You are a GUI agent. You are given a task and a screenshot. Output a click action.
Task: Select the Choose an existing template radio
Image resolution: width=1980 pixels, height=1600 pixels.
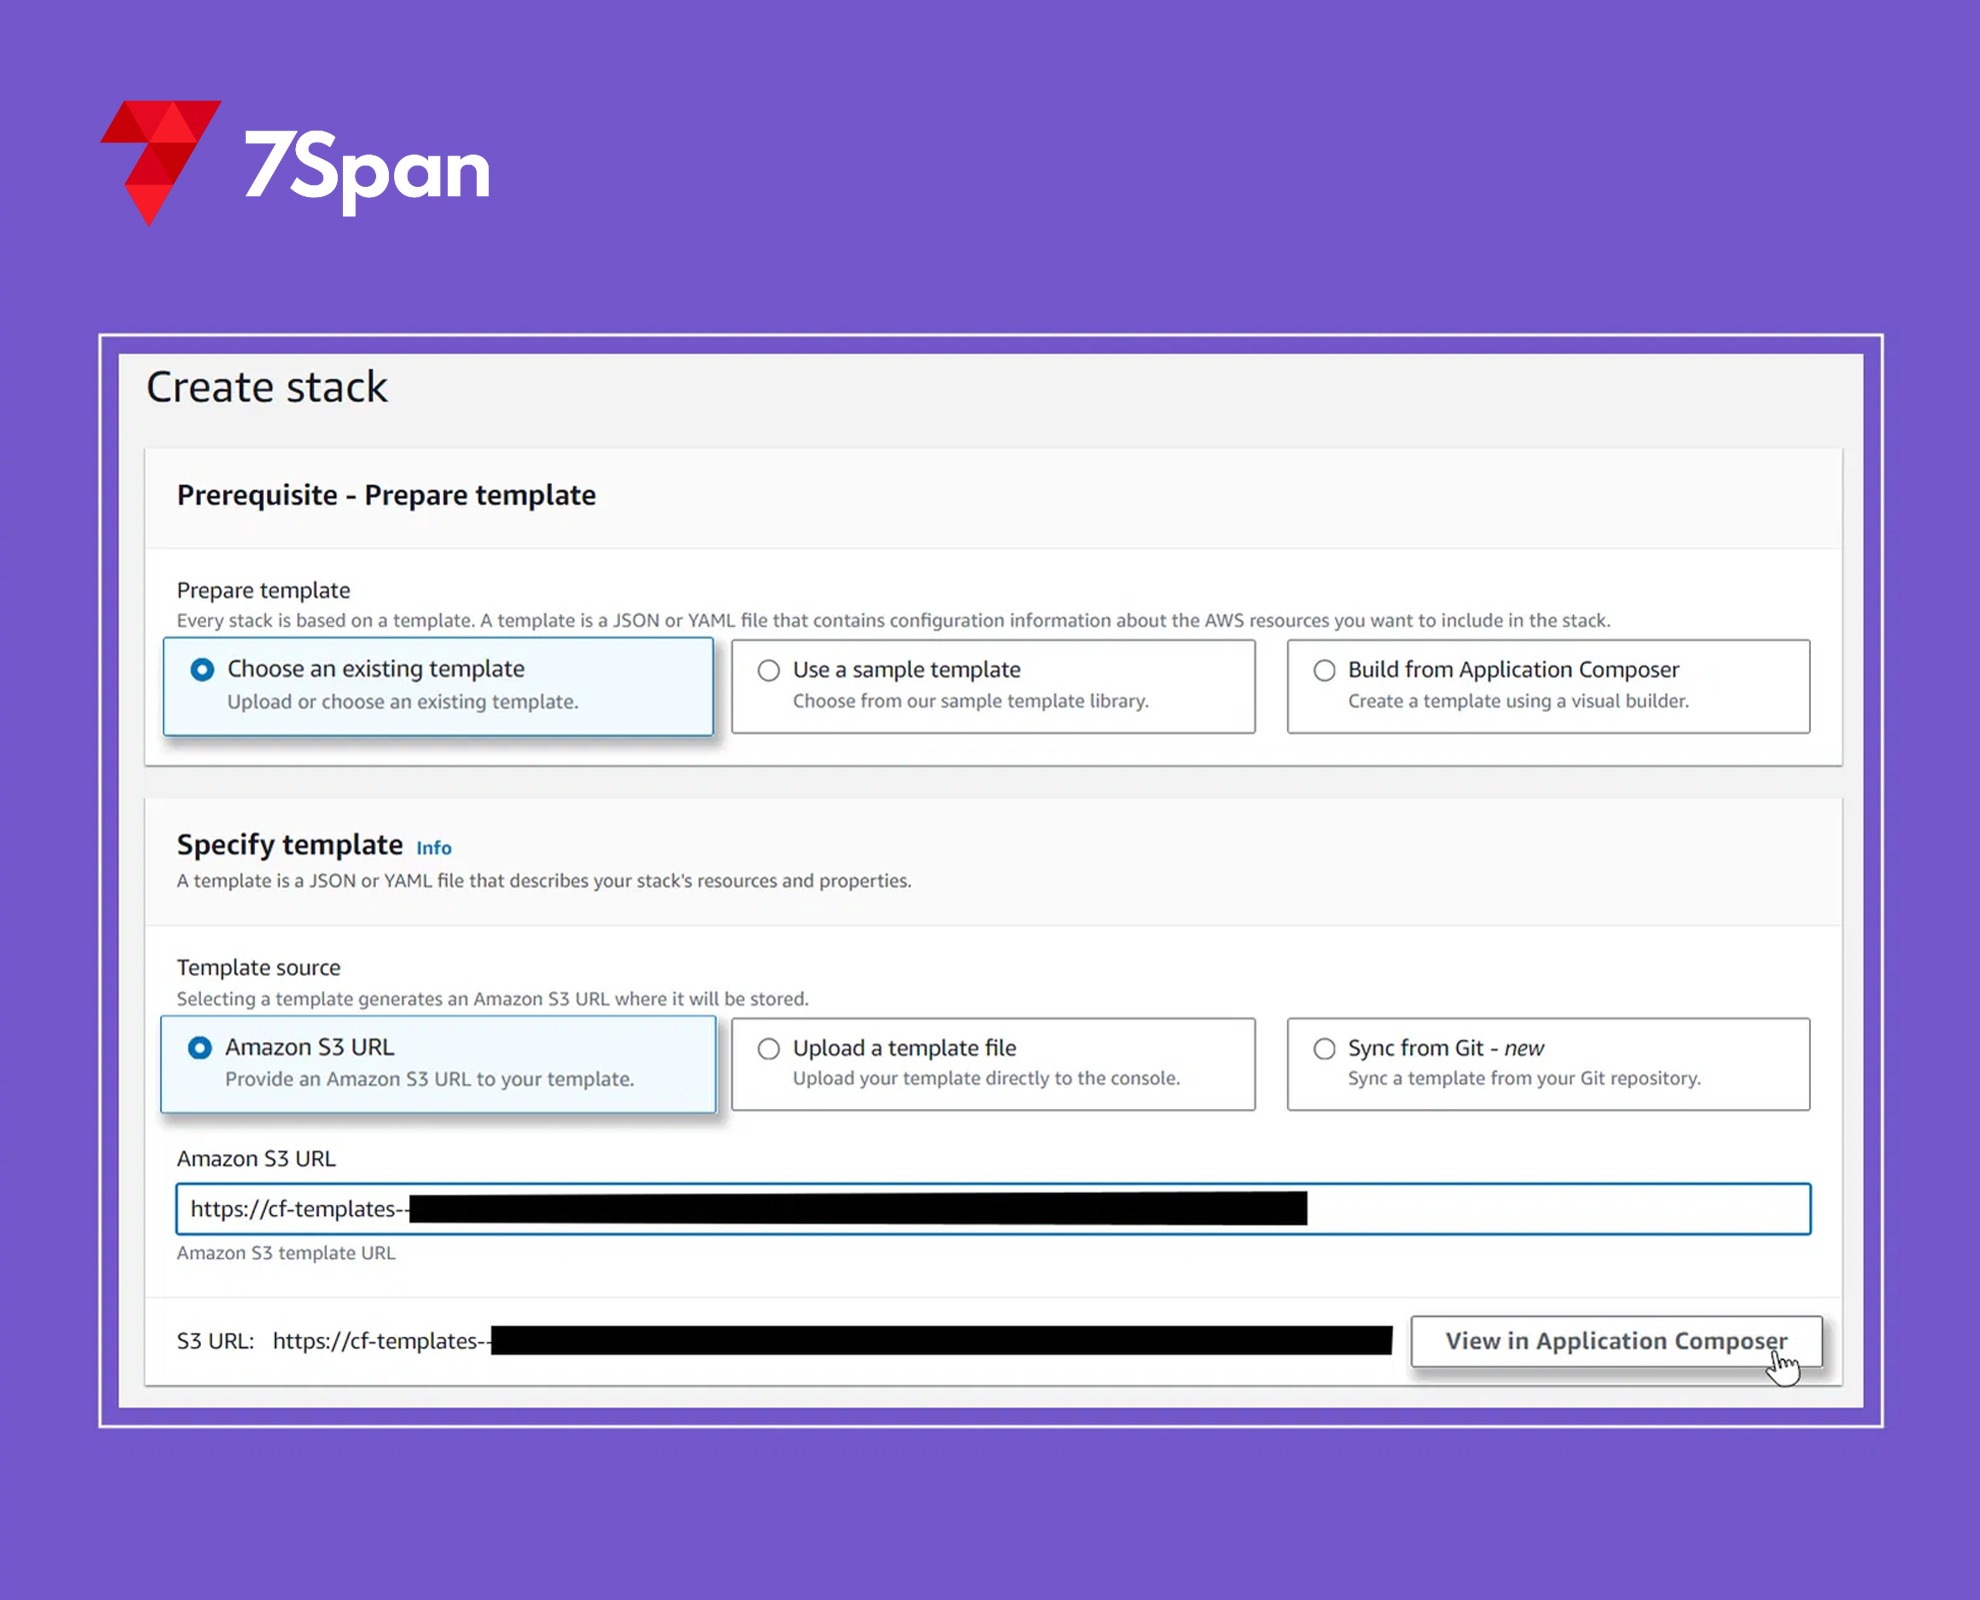202,669
